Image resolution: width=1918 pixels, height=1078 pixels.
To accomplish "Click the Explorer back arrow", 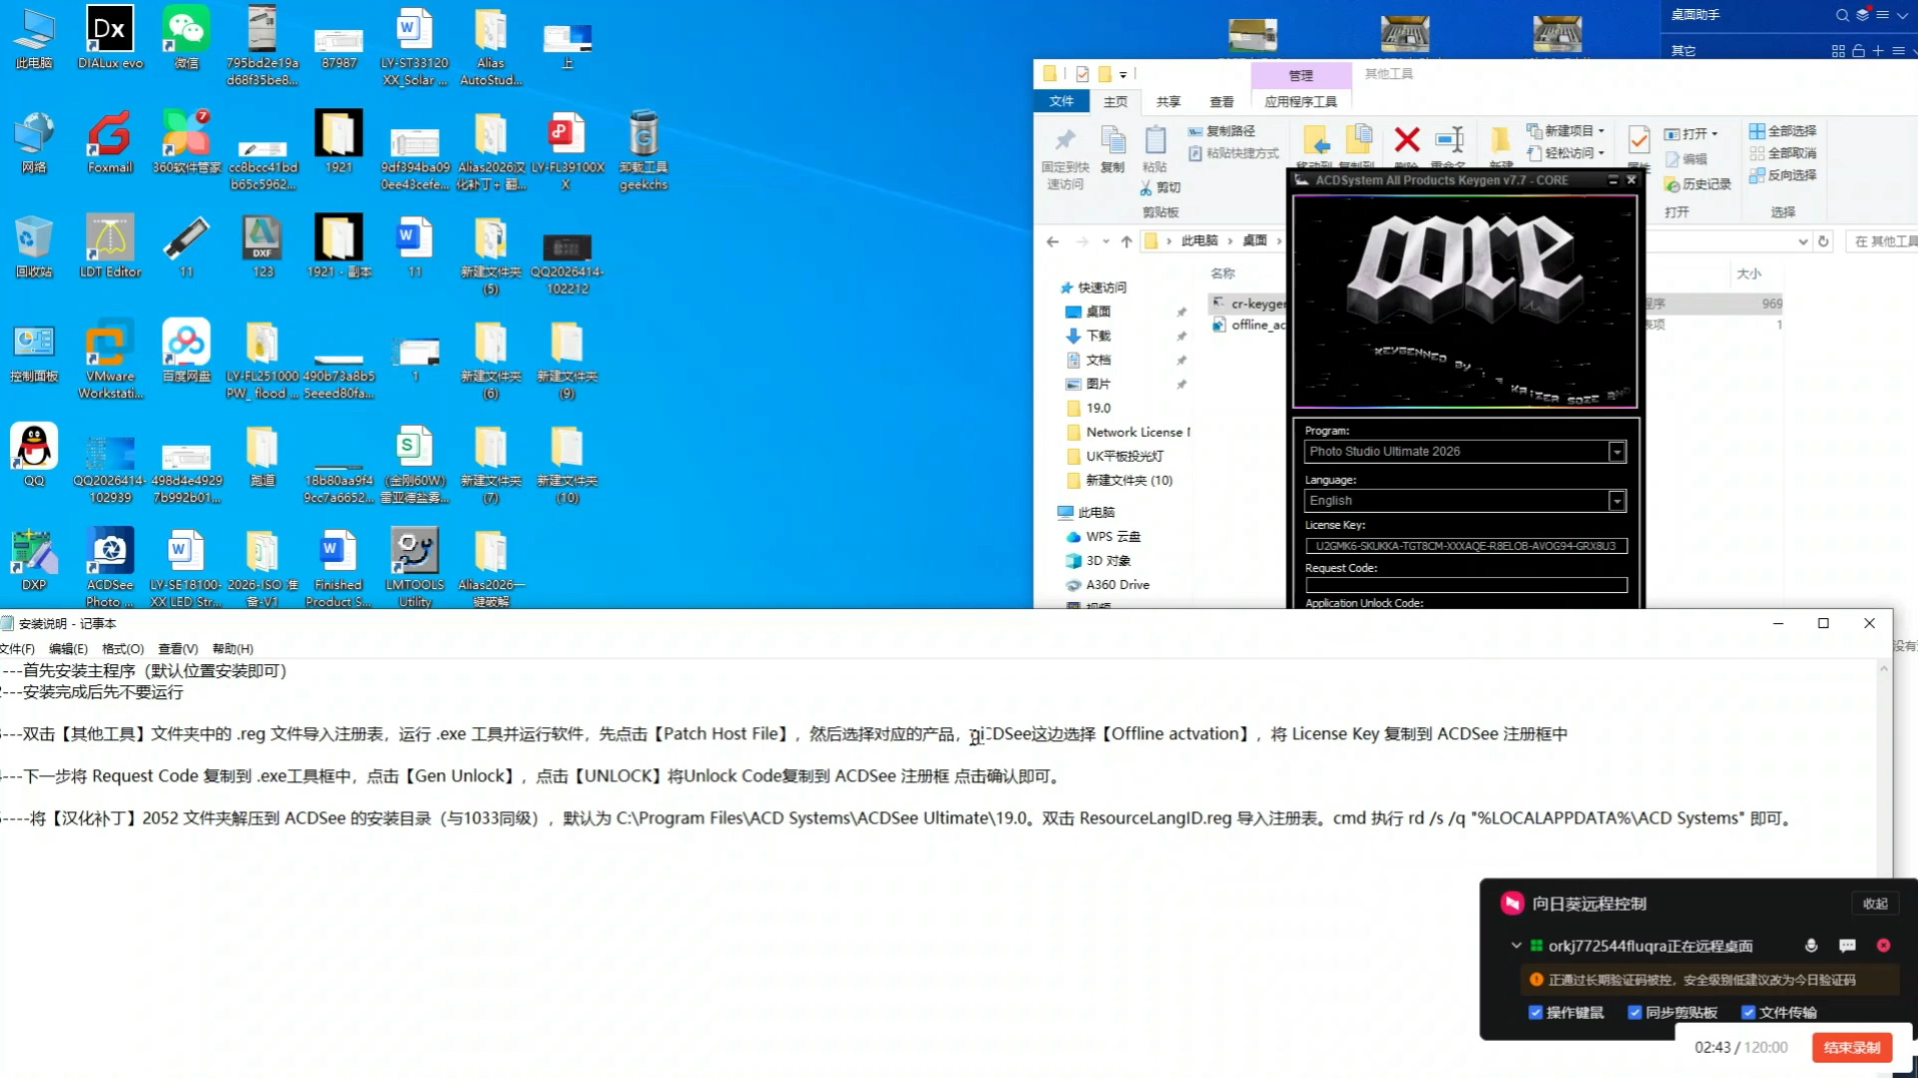I will tap(1052, 241).
